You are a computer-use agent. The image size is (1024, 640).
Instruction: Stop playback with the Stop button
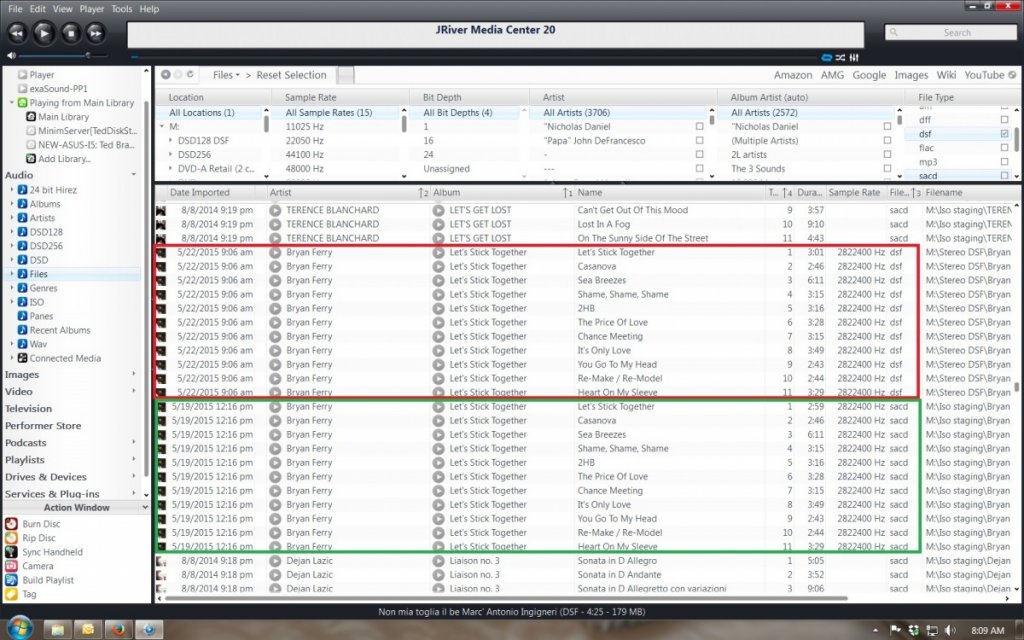tap(71, 33)
